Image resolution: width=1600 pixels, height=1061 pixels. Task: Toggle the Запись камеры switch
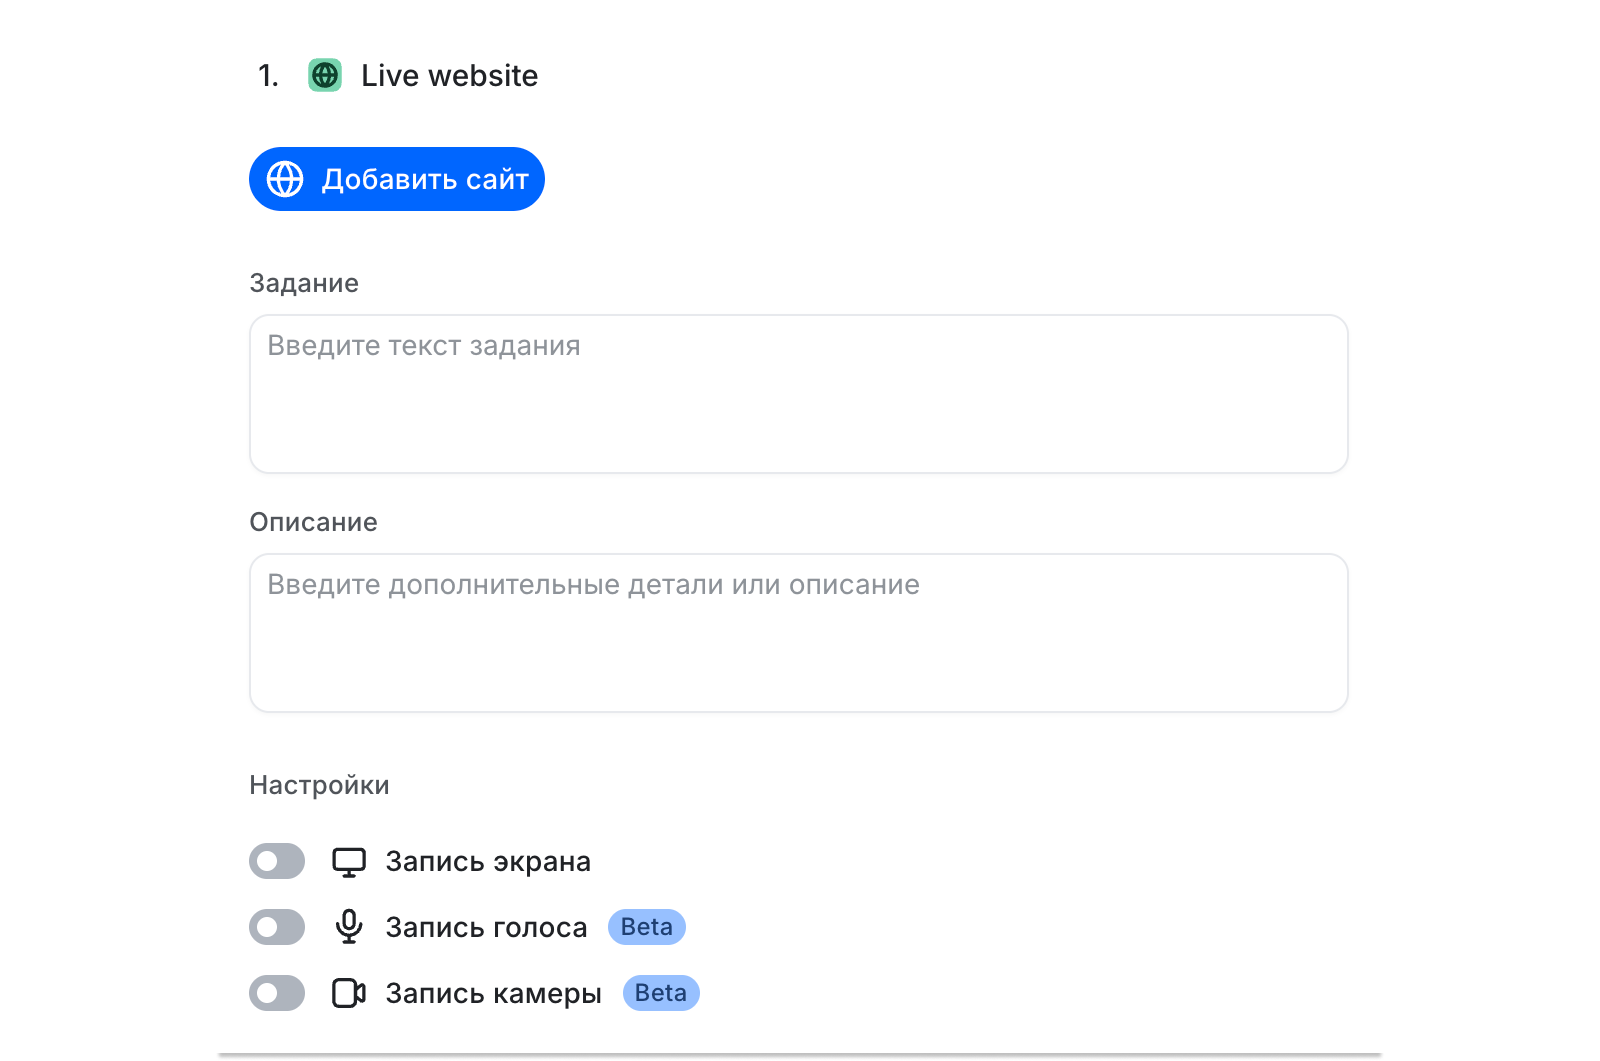coord(277,993)
